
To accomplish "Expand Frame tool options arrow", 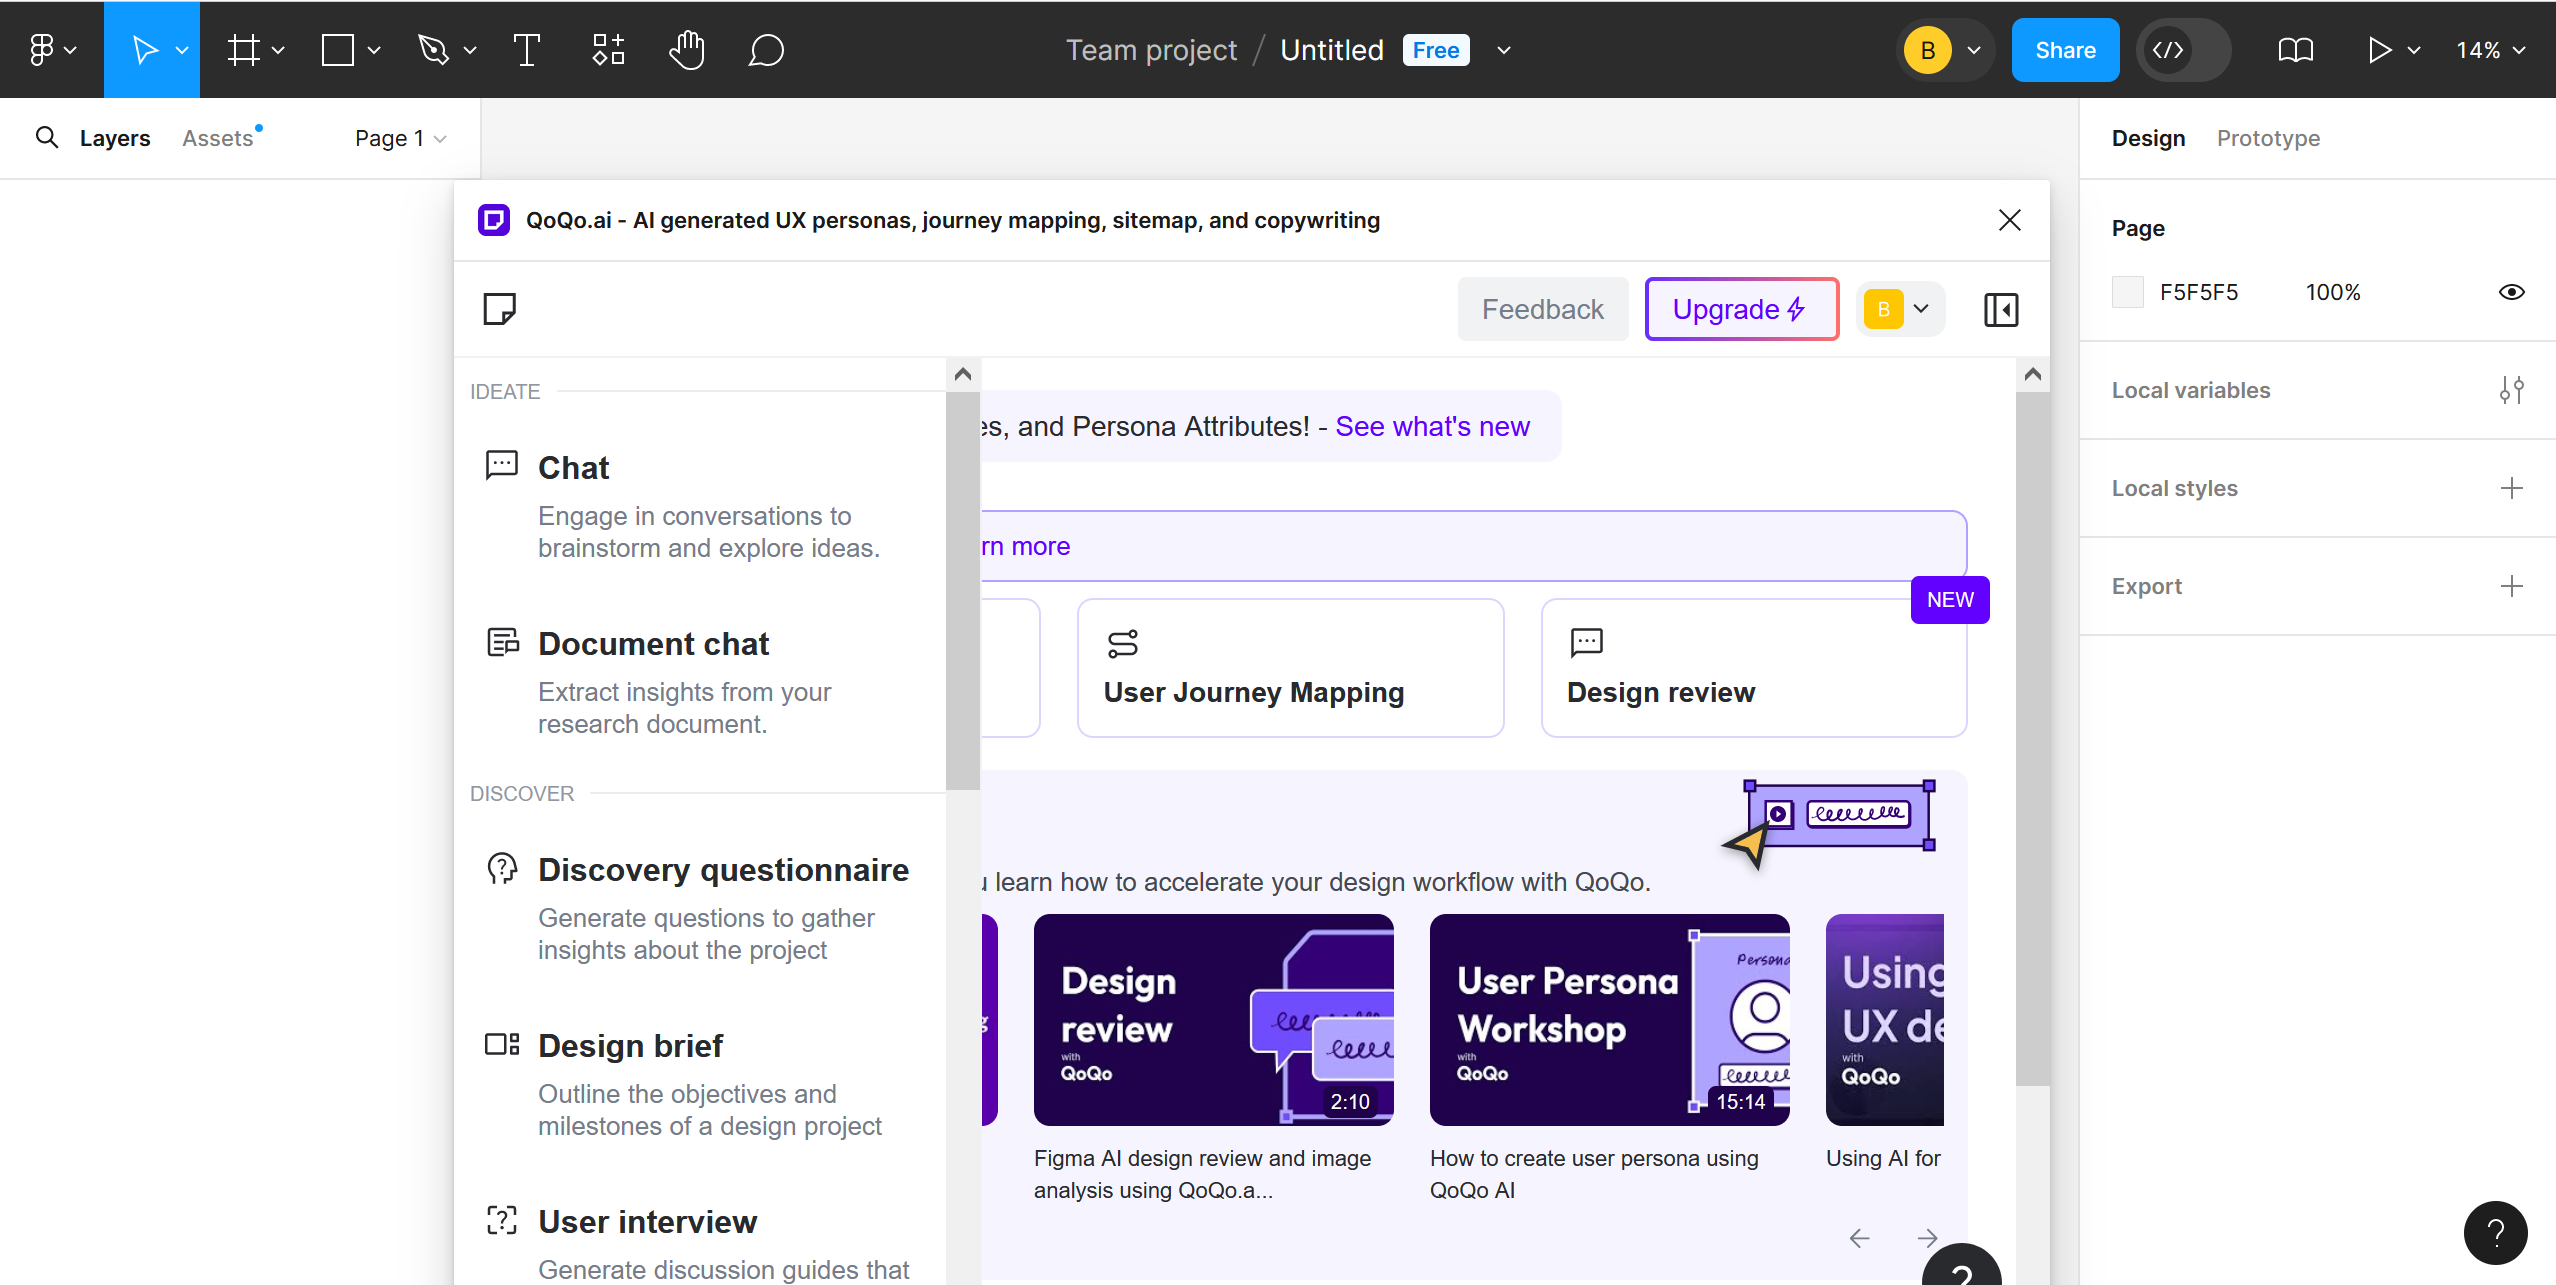I will pos(278,50).
